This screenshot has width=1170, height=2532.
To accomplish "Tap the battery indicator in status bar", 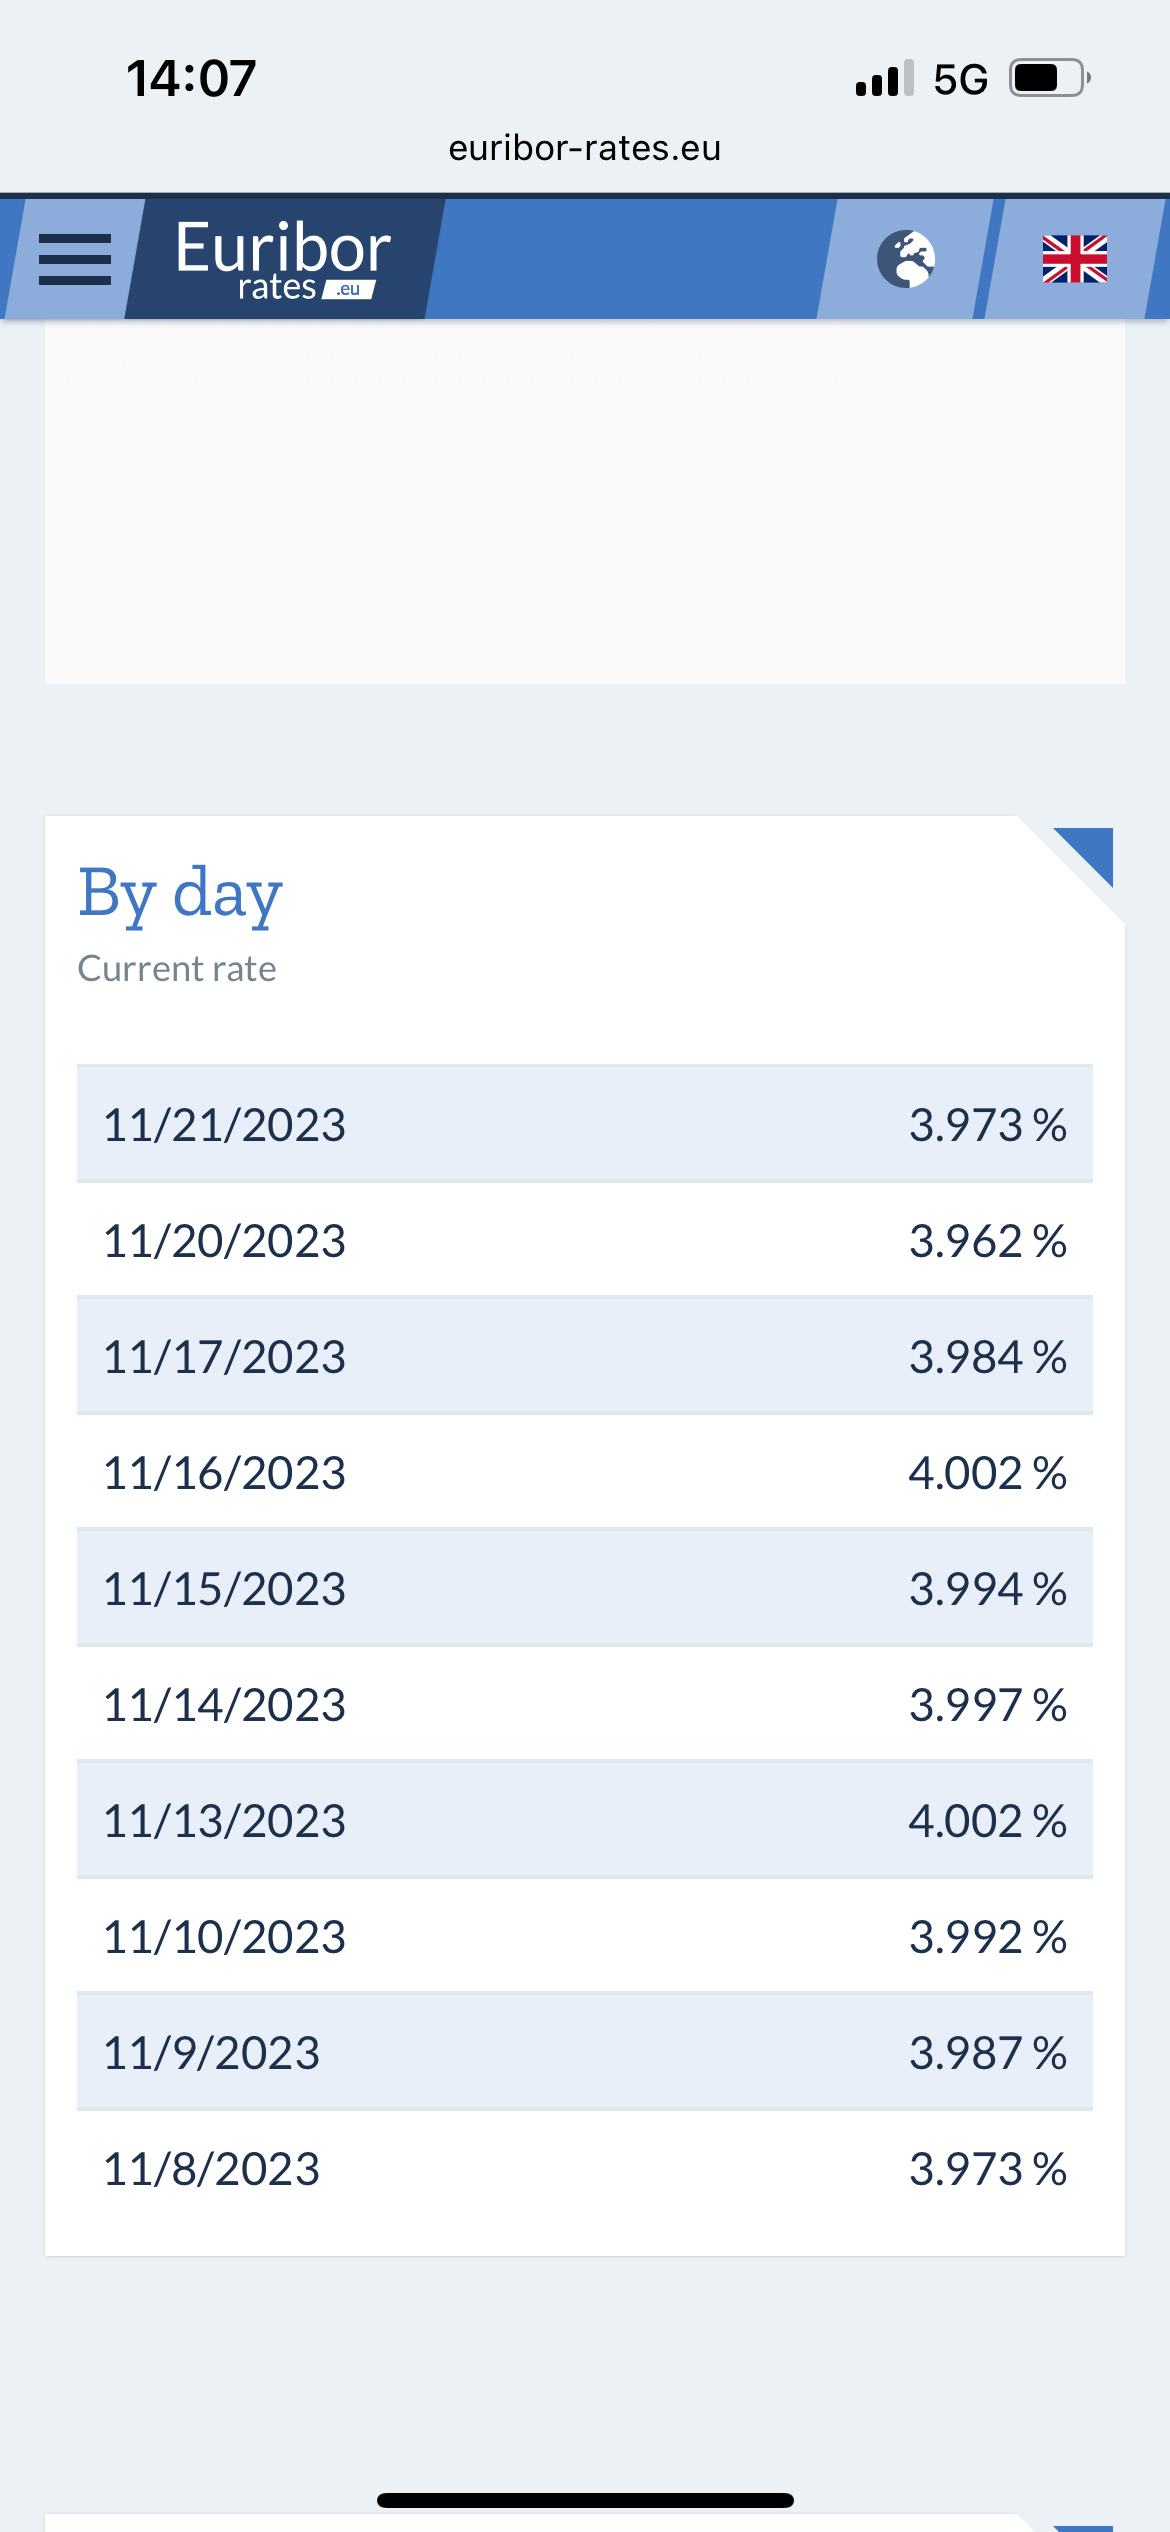I will (1049, 78).
